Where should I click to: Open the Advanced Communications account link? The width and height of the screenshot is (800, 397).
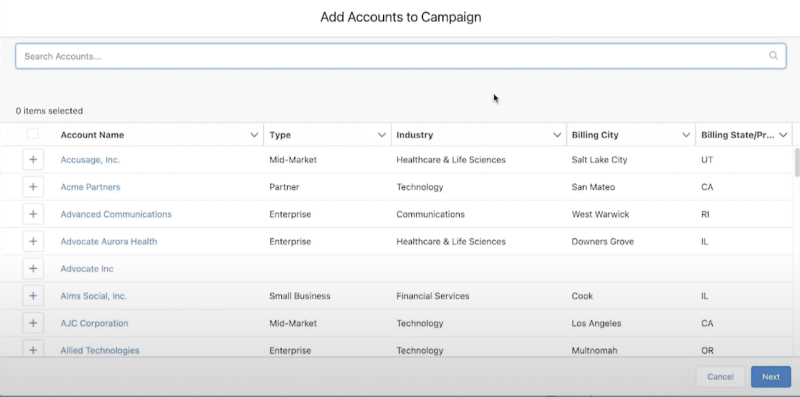click(116, 214)
